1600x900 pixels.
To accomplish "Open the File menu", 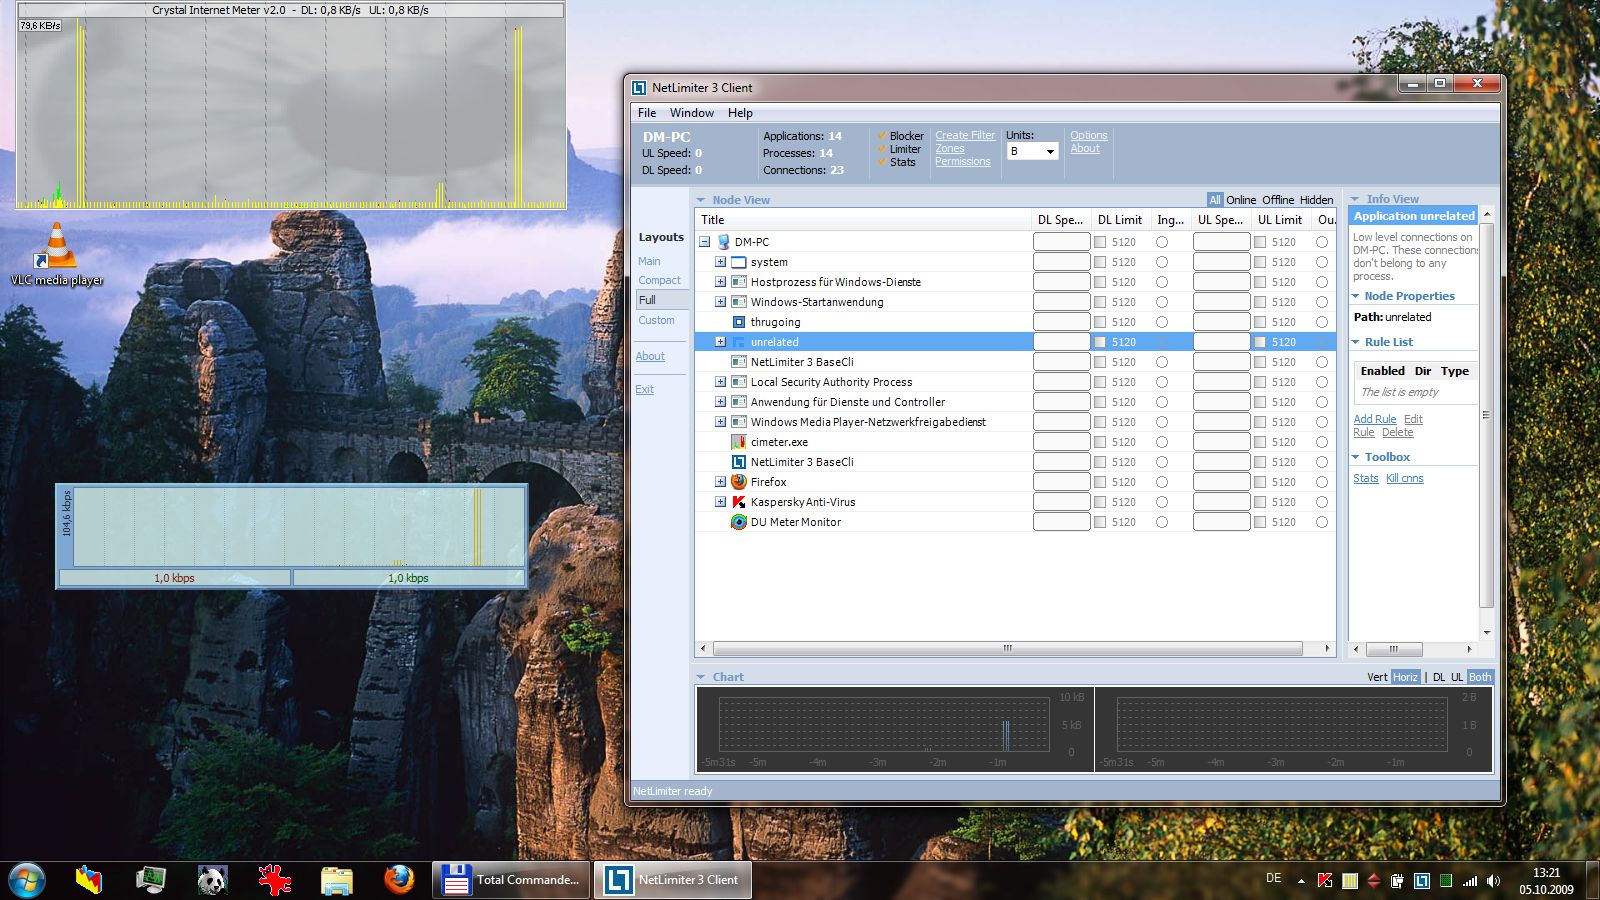I will [x=647, y=113].
